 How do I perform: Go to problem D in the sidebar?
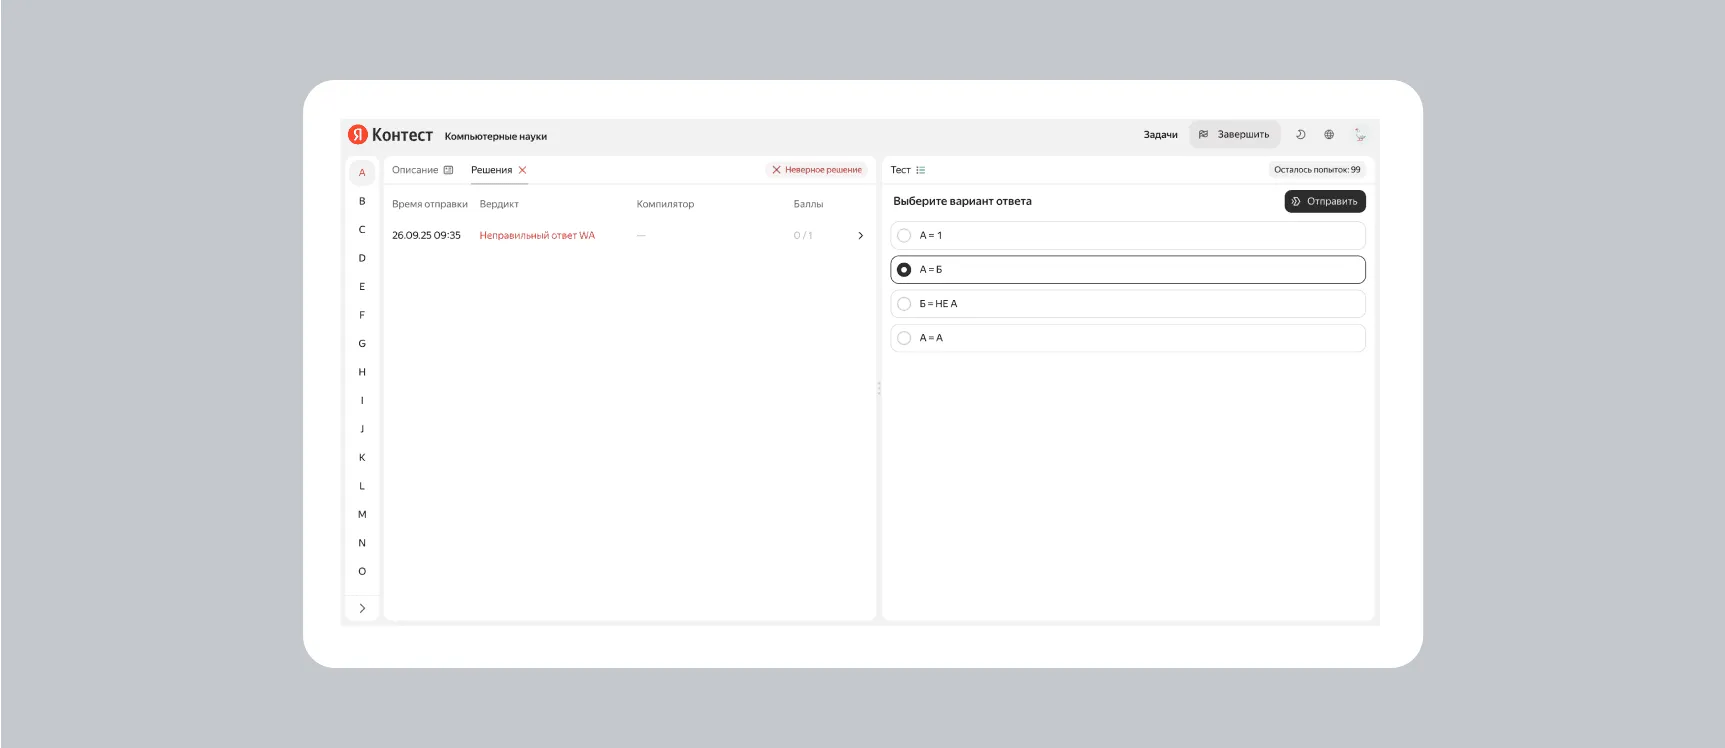362,258
